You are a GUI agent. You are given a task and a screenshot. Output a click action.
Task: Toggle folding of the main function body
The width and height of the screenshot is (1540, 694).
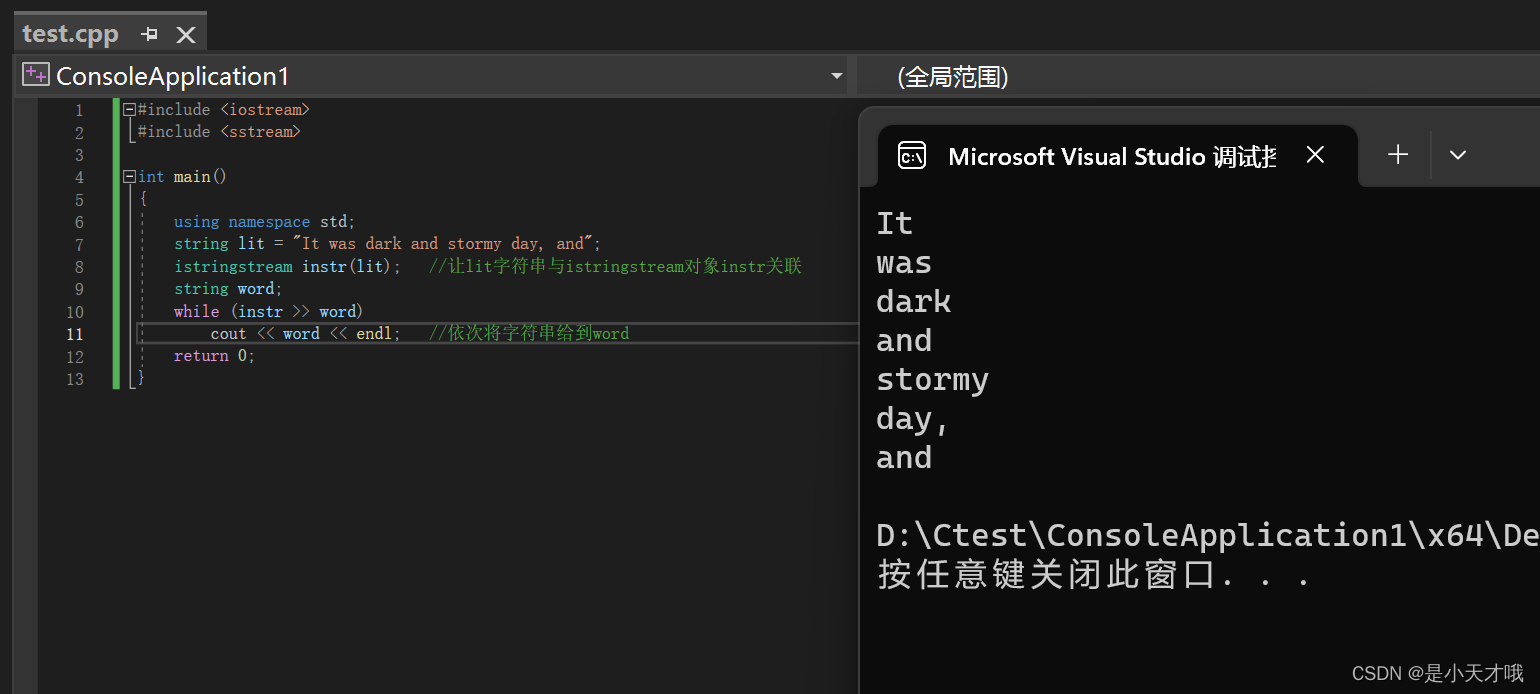click(x=130, y=176)
